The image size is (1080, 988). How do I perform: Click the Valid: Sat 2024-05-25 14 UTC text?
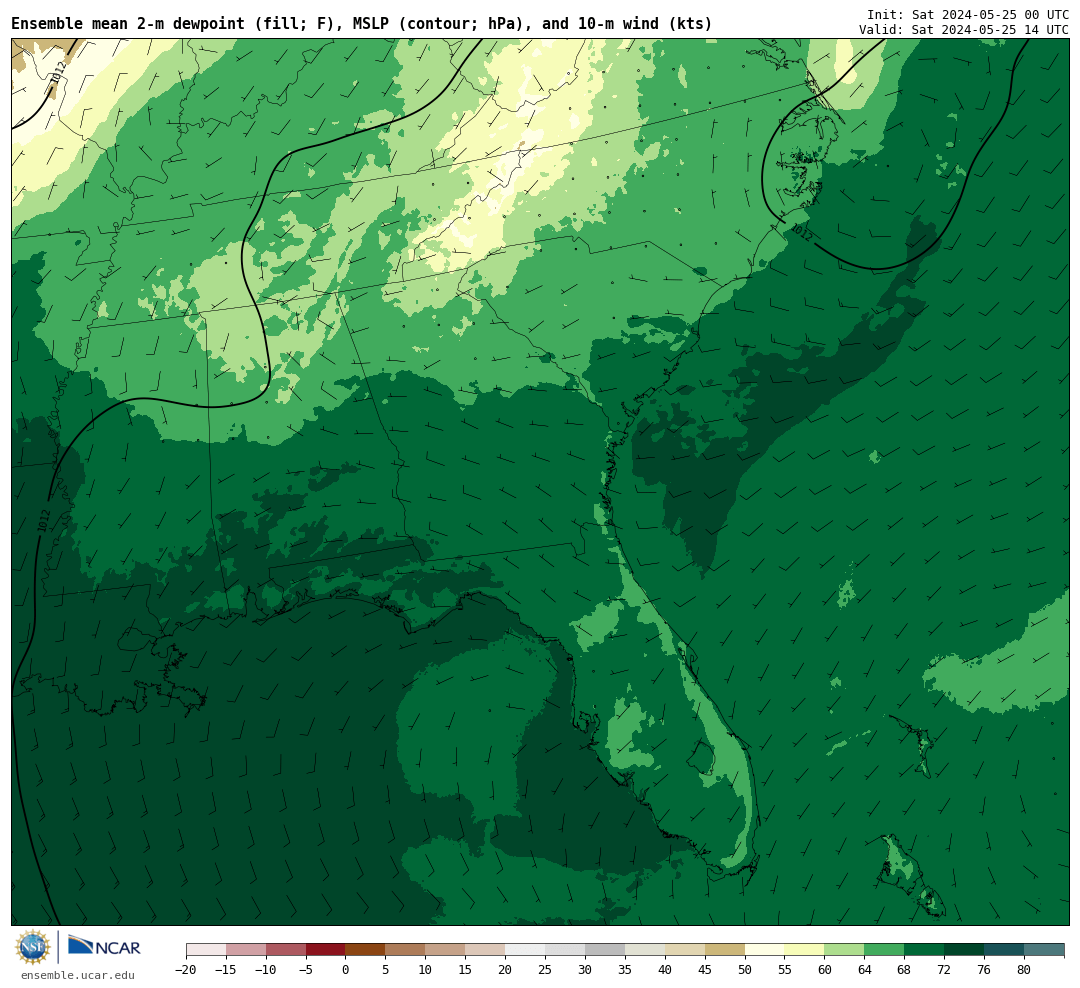[x=964, y=30]
